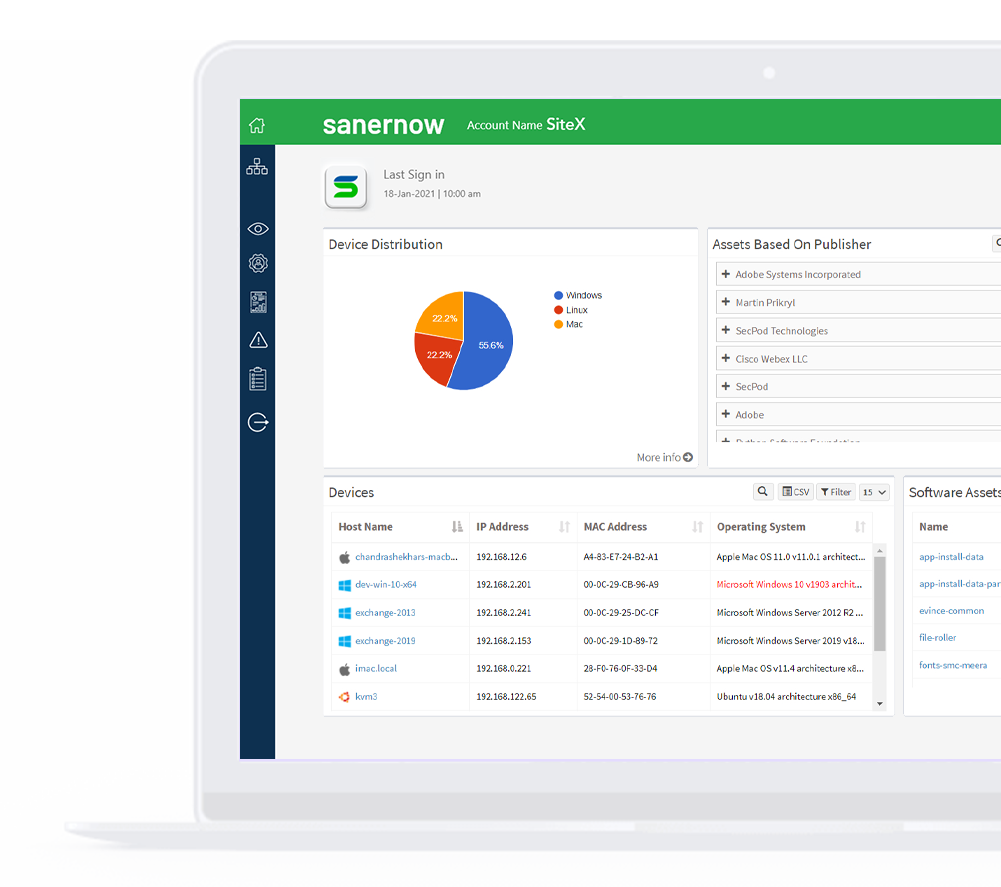Click Windows icon beside exchange-2019

coord(345,641)
